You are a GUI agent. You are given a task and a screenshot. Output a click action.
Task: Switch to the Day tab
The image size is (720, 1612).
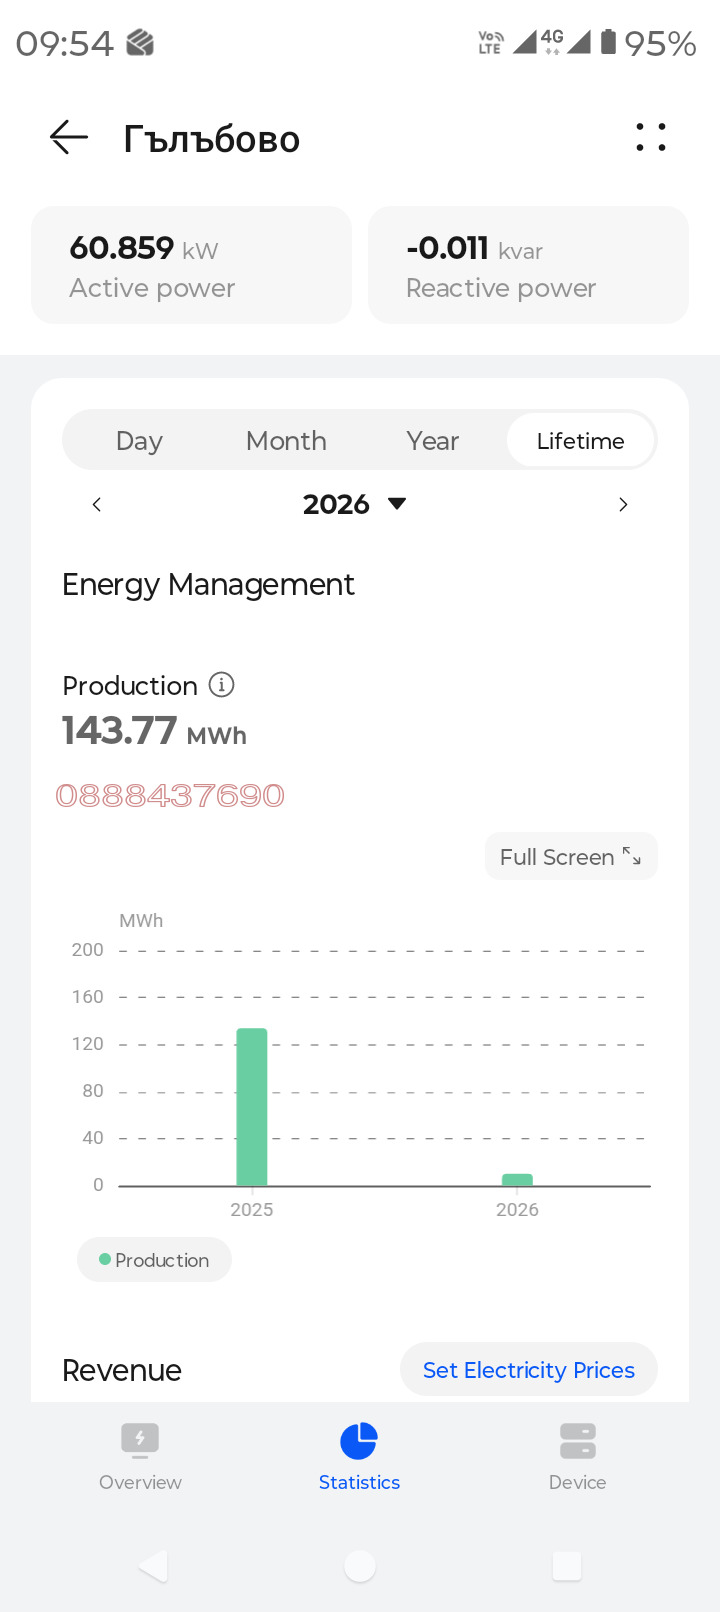[x=139, y=441]
